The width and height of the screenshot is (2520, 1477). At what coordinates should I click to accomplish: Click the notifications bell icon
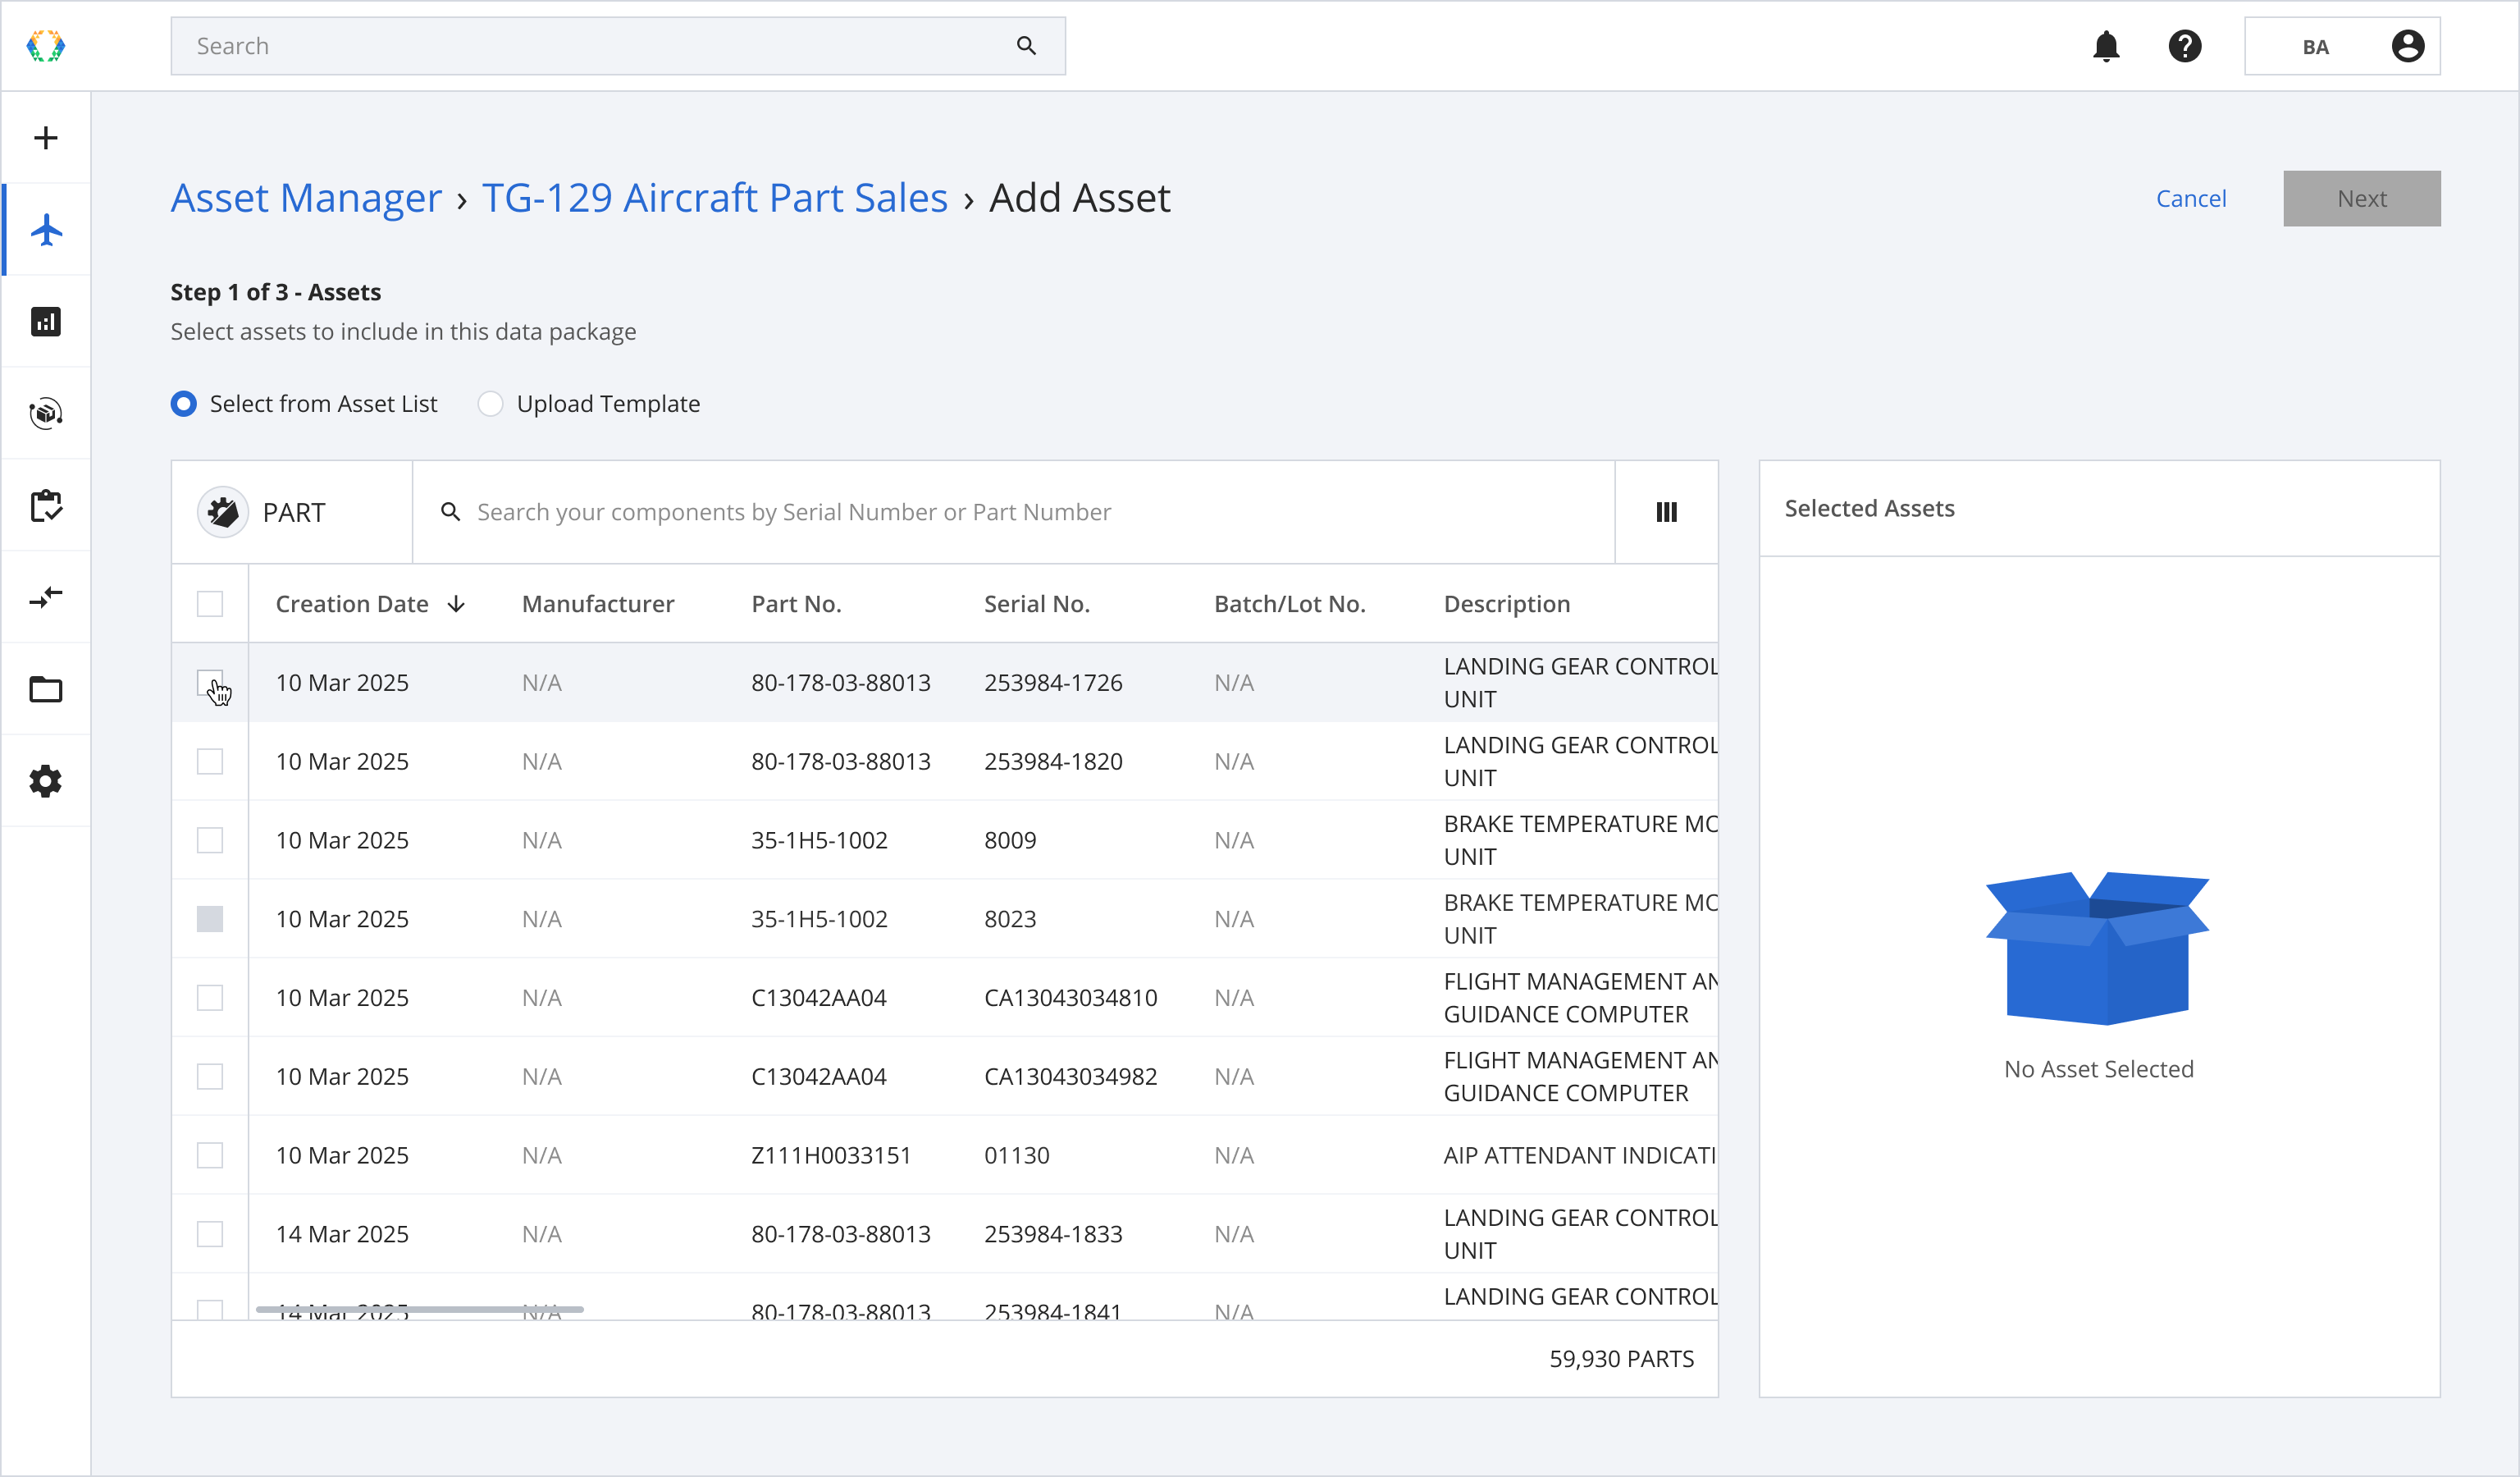click(2106, 46)
